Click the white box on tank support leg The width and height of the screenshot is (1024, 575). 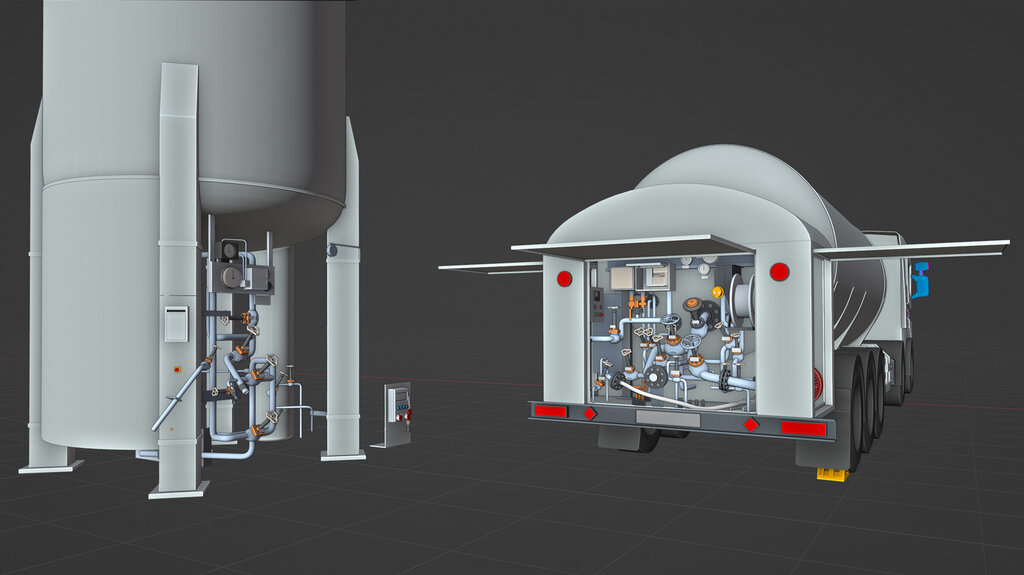176,323
